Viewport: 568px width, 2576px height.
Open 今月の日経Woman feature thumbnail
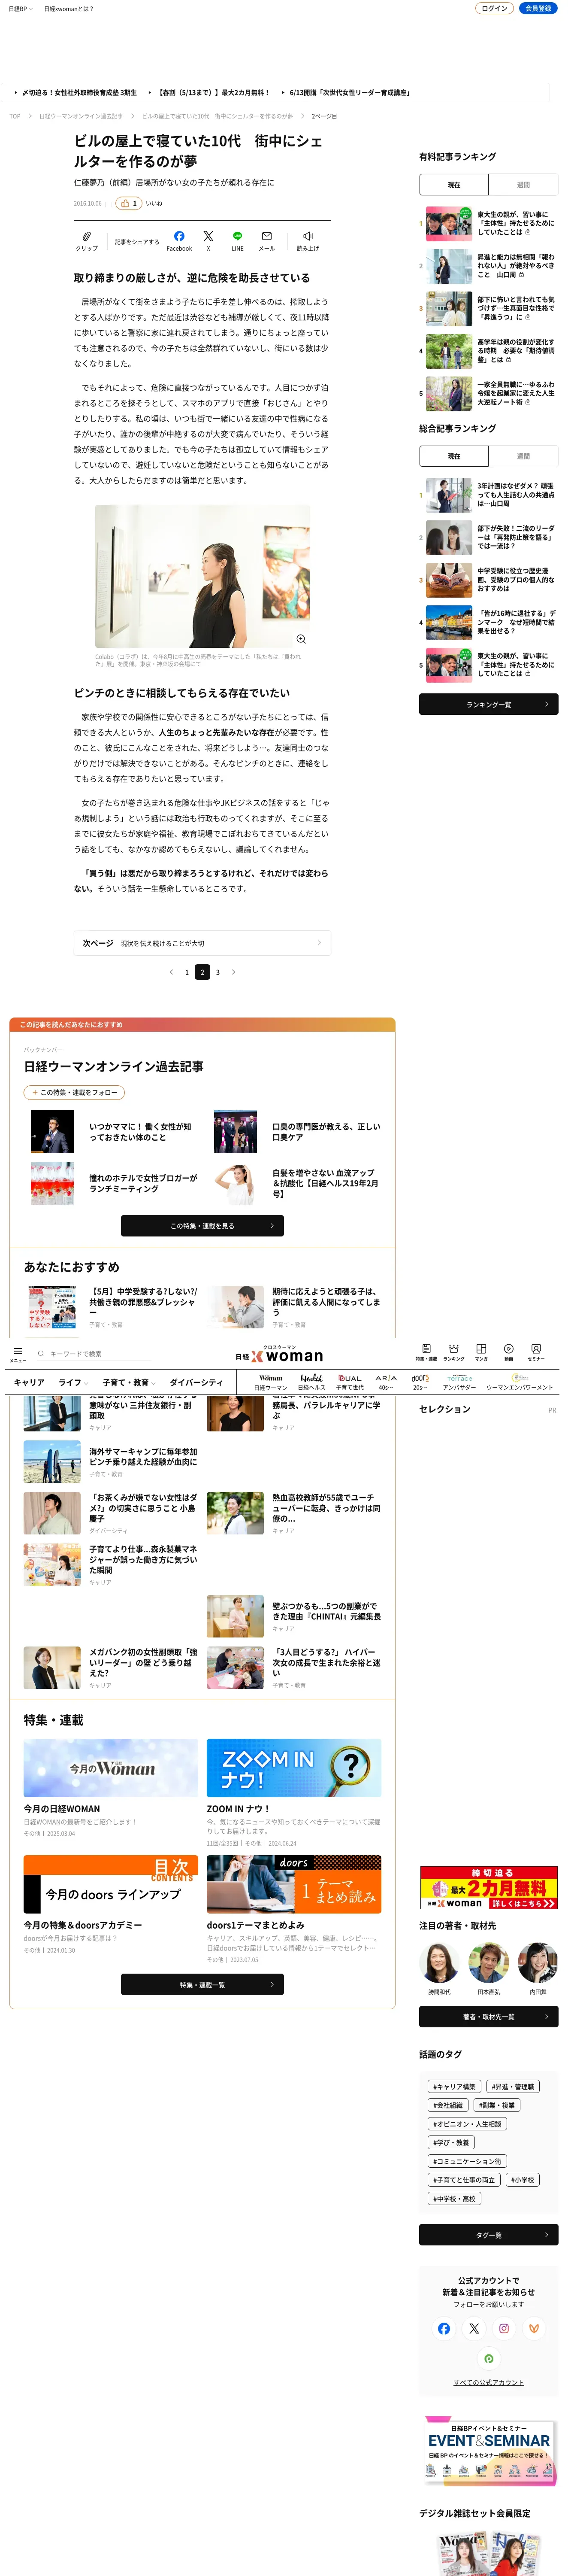click(x=111, y=1767)
